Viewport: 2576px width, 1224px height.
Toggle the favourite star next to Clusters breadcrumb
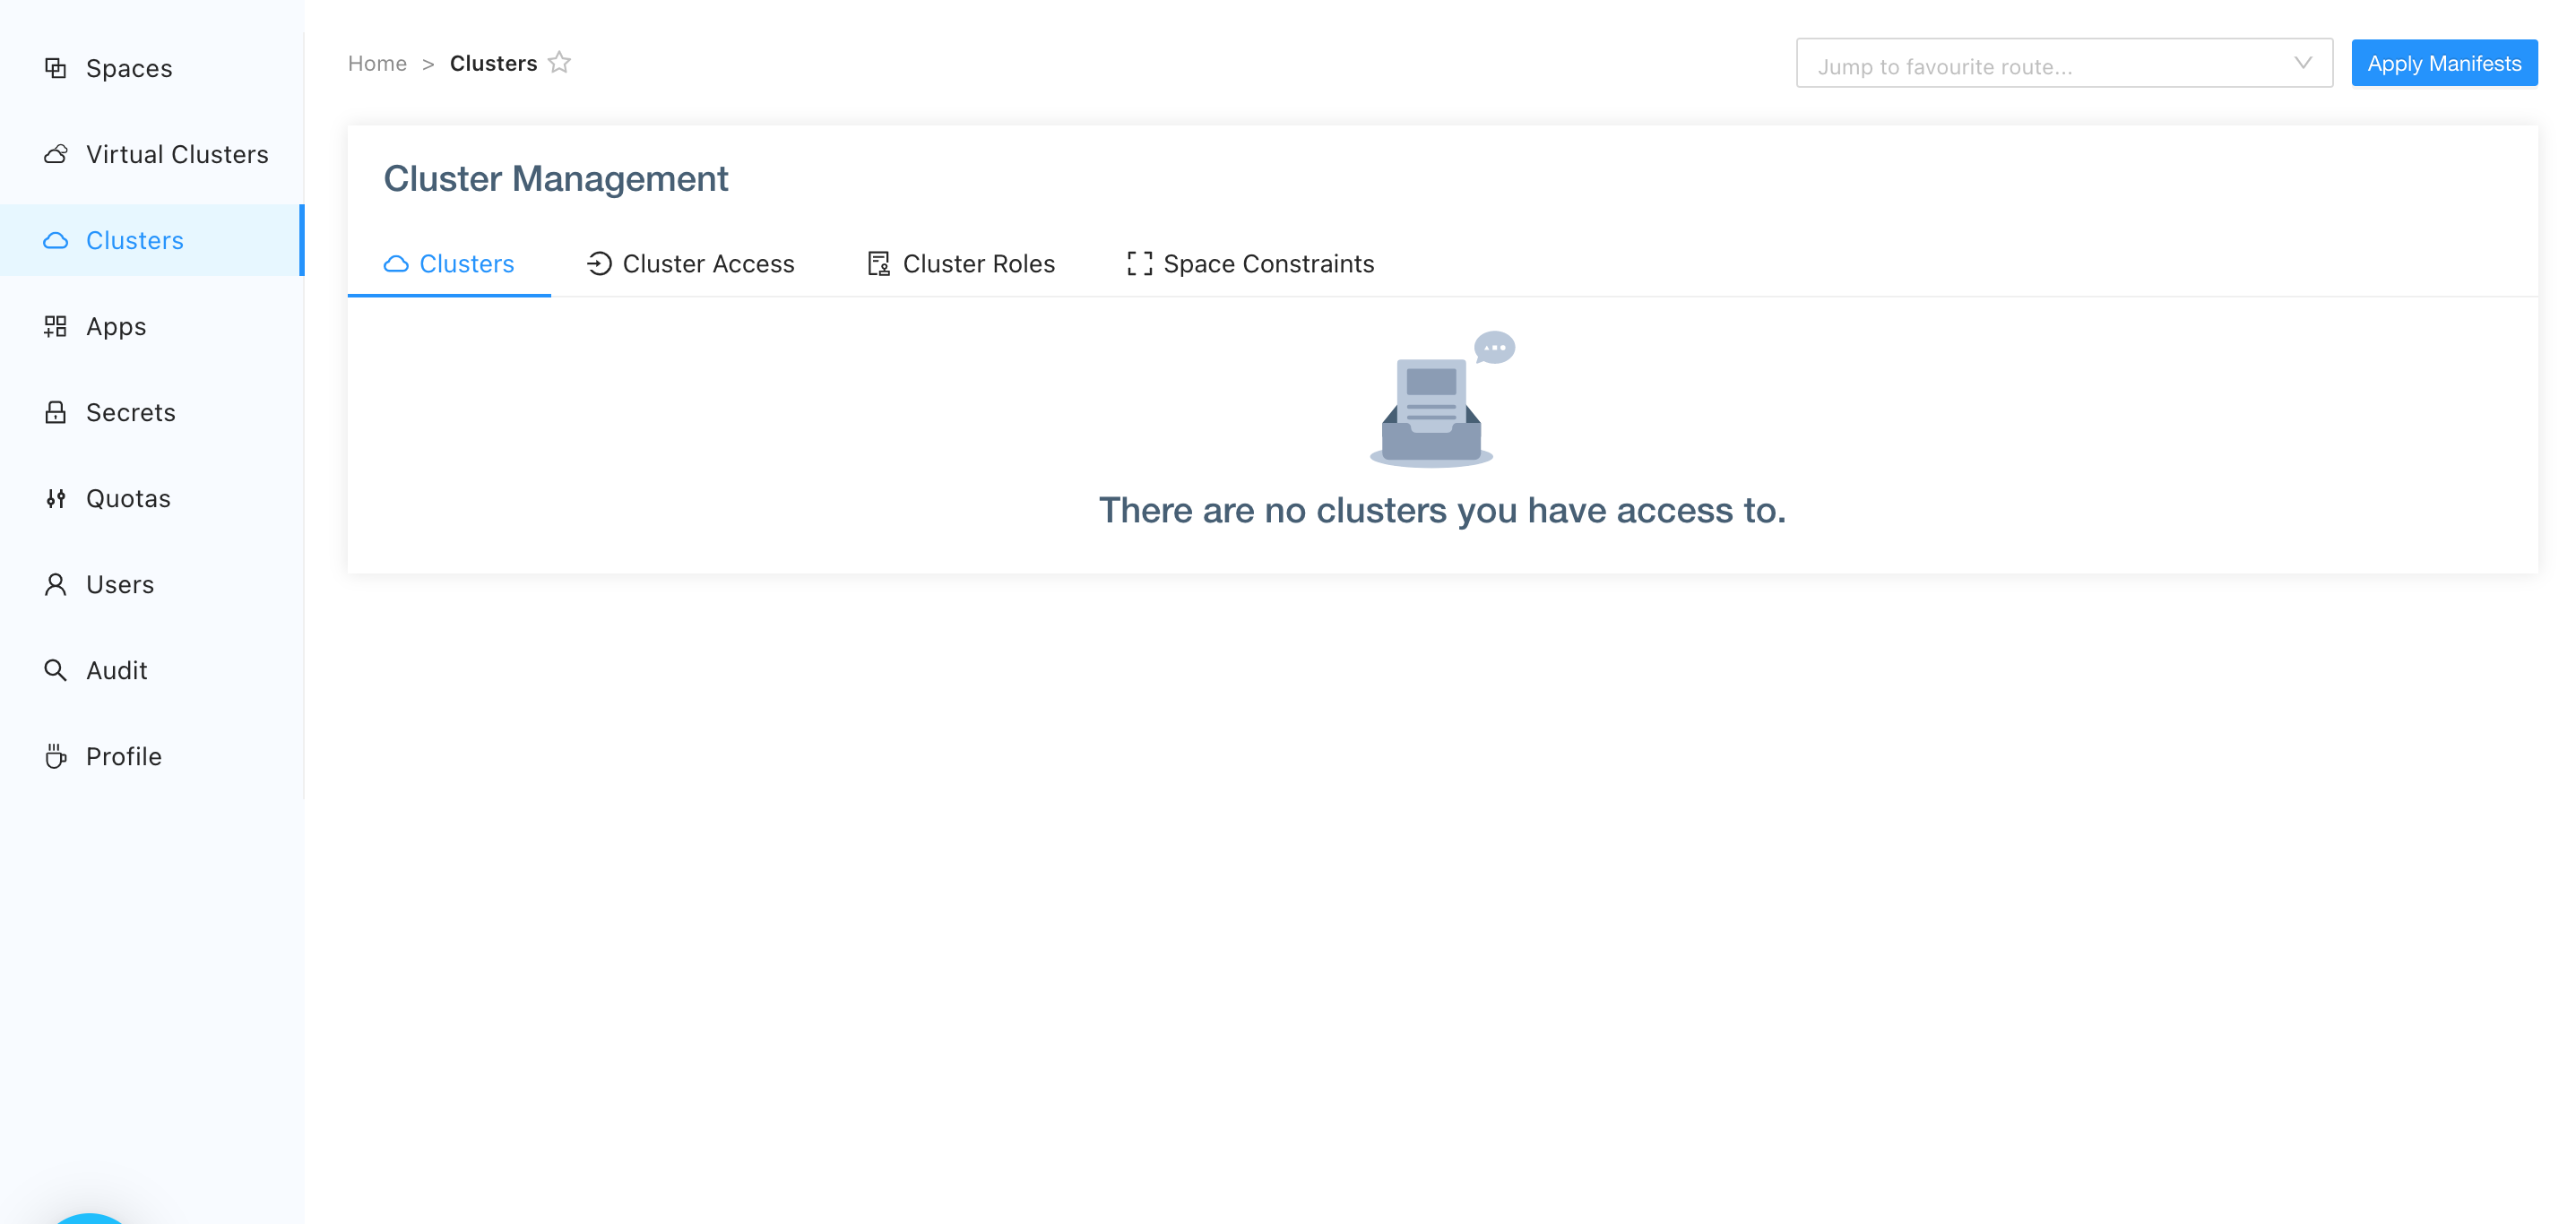pyautogui.click(x=561, y=62)
